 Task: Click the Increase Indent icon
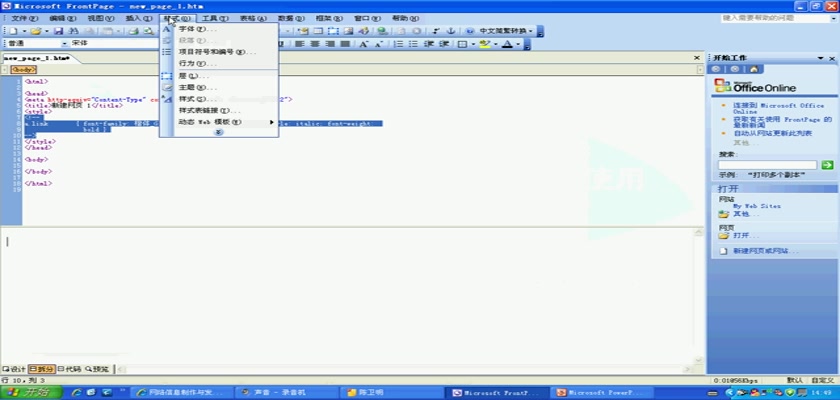point(444,44)
